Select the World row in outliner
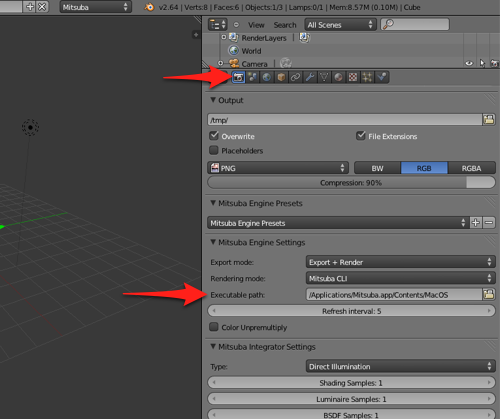This screenshot has width=500, height=419. (x=351, y=51)
